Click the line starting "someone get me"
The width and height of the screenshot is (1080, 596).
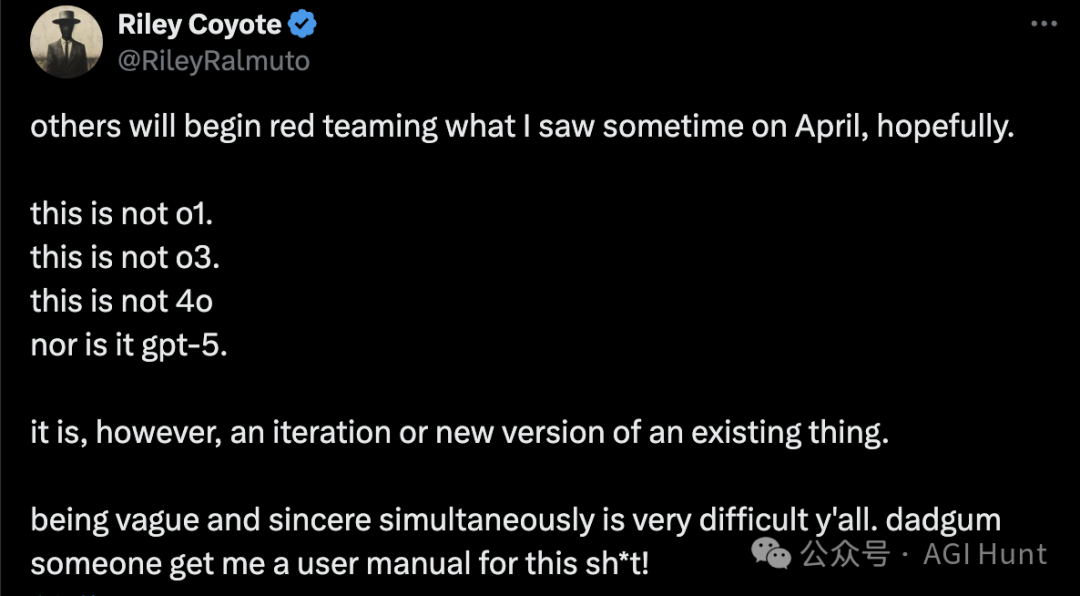click(340, 563)
